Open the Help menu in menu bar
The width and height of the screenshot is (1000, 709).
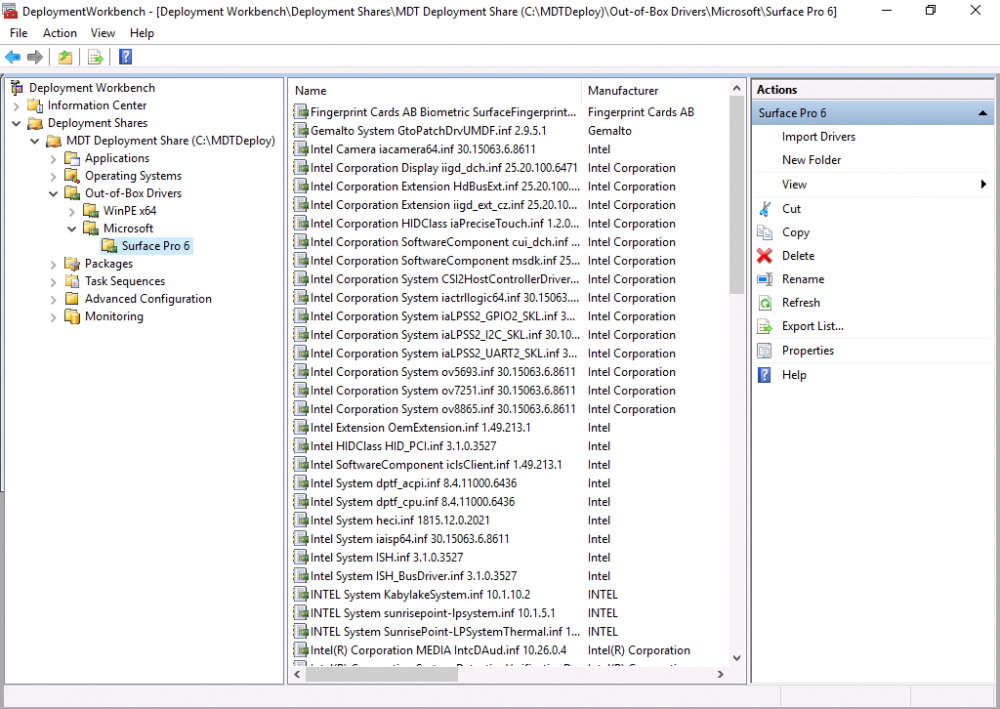[x=142, y=33]
